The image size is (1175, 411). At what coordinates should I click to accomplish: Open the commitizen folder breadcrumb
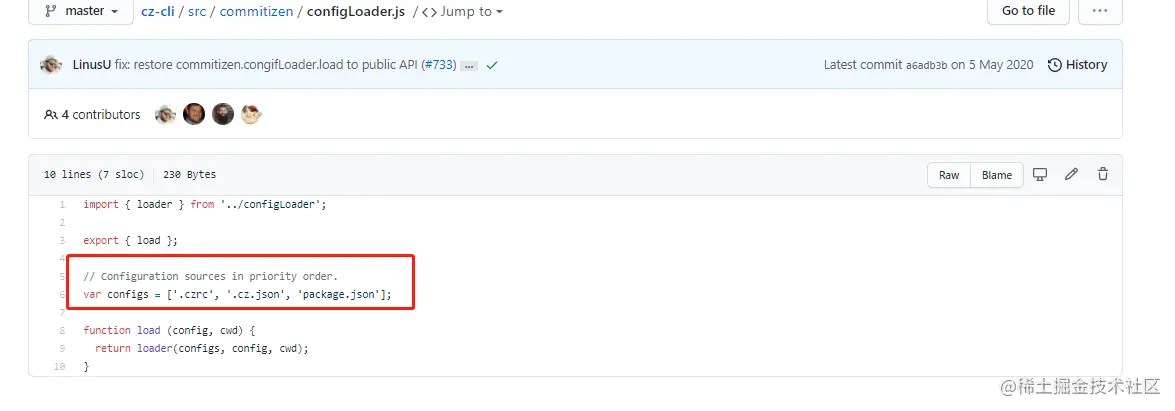pyautogui.click(x=256, y=11)
